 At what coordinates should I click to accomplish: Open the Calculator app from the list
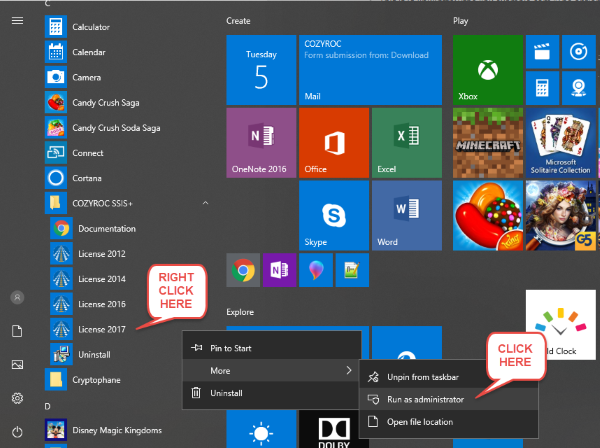[126, 27]
